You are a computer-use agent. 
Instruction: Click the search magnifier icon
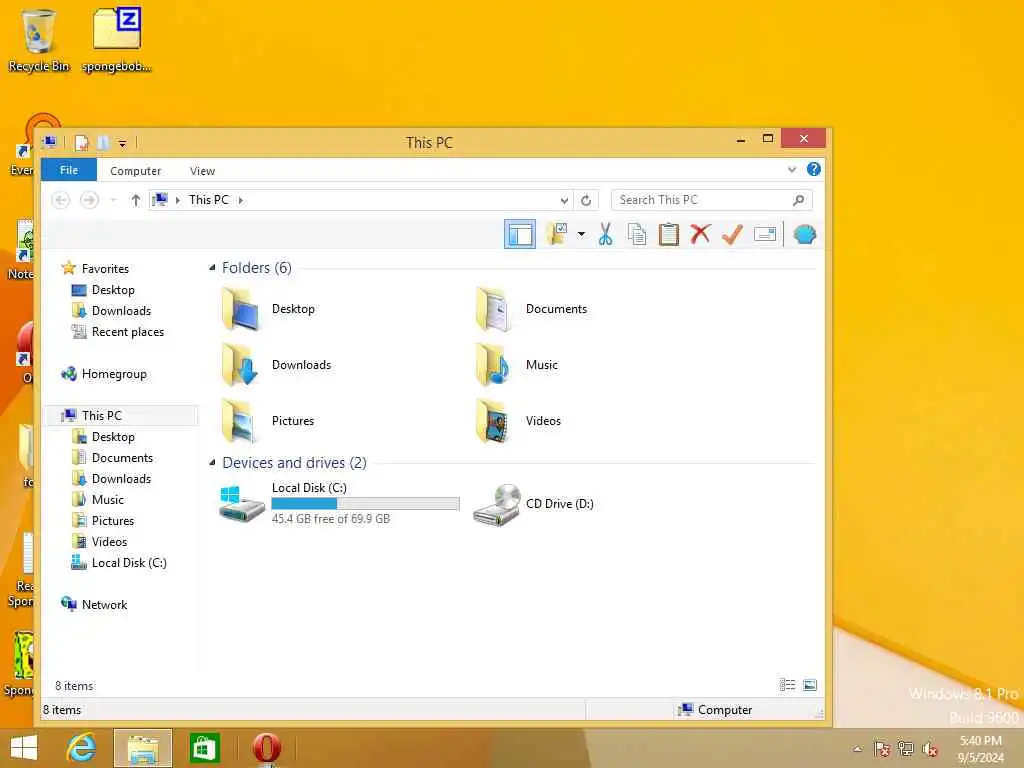(x=798, y=200)
